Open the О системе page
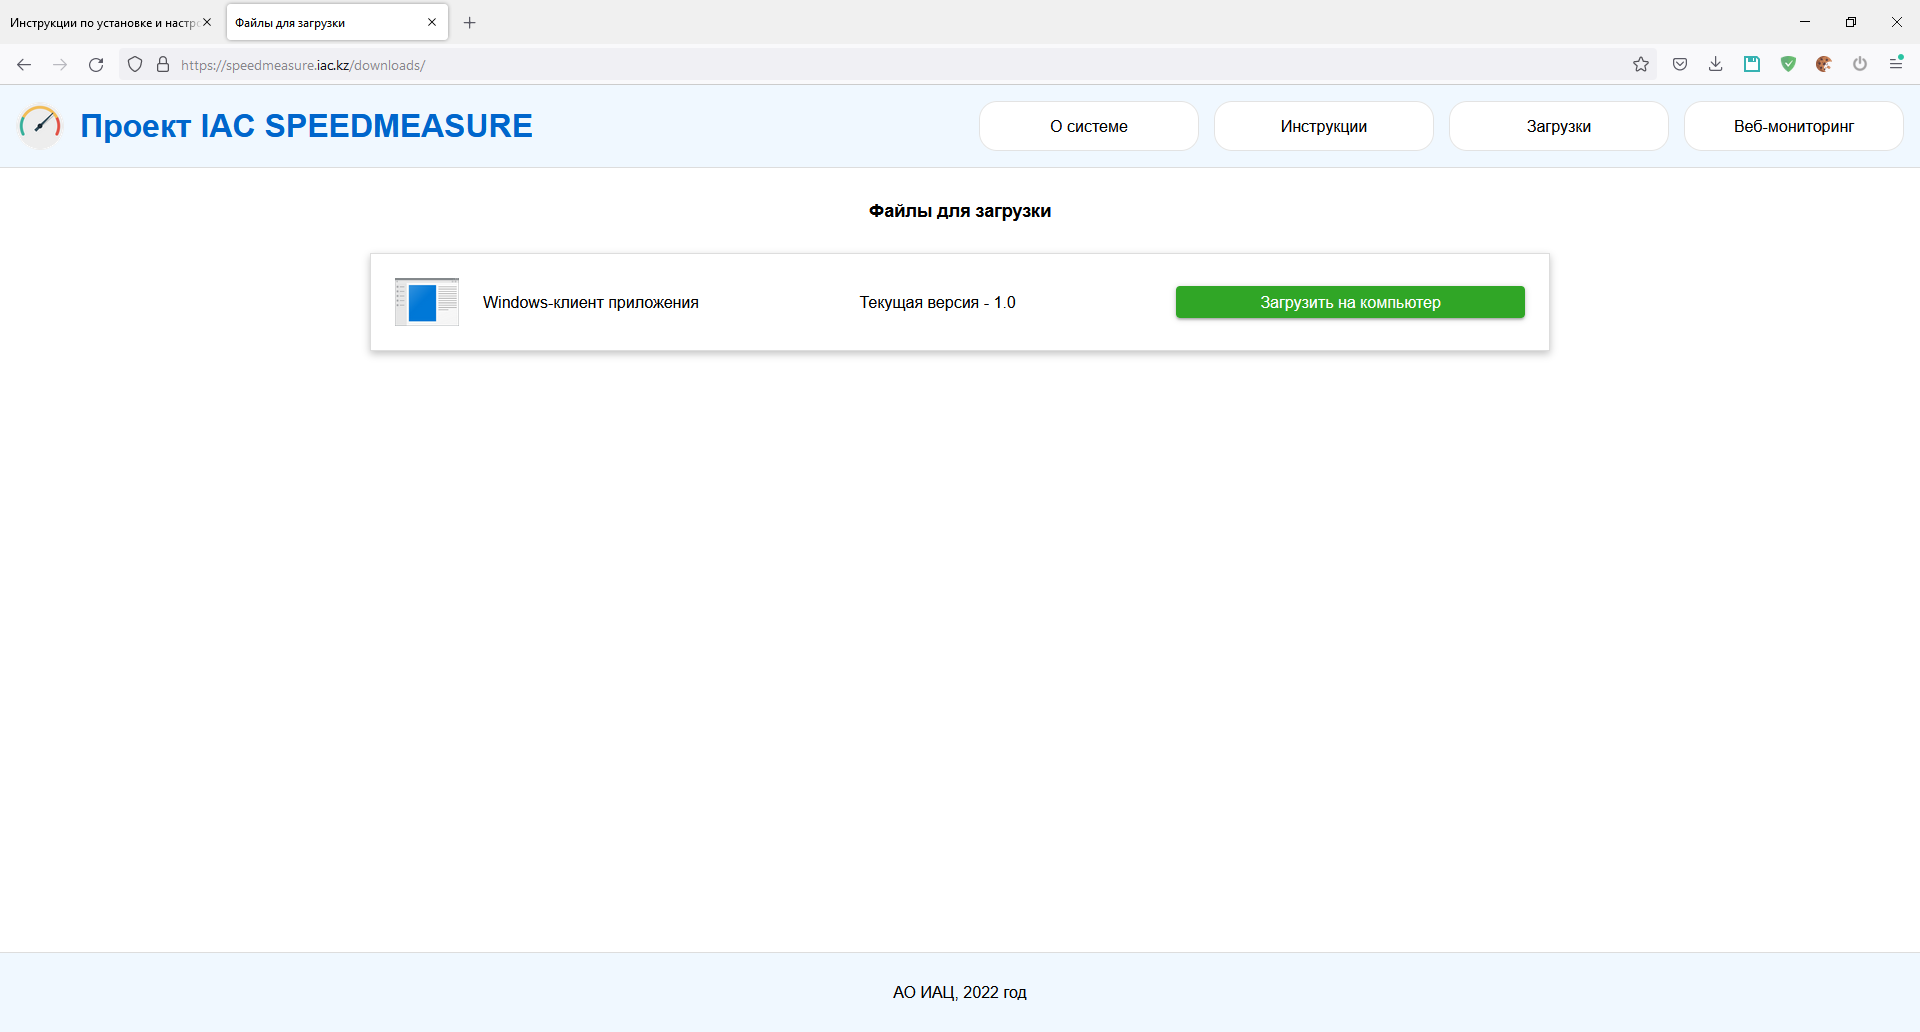This screenshot has height=1032, width=1920. coord(1089,126)
